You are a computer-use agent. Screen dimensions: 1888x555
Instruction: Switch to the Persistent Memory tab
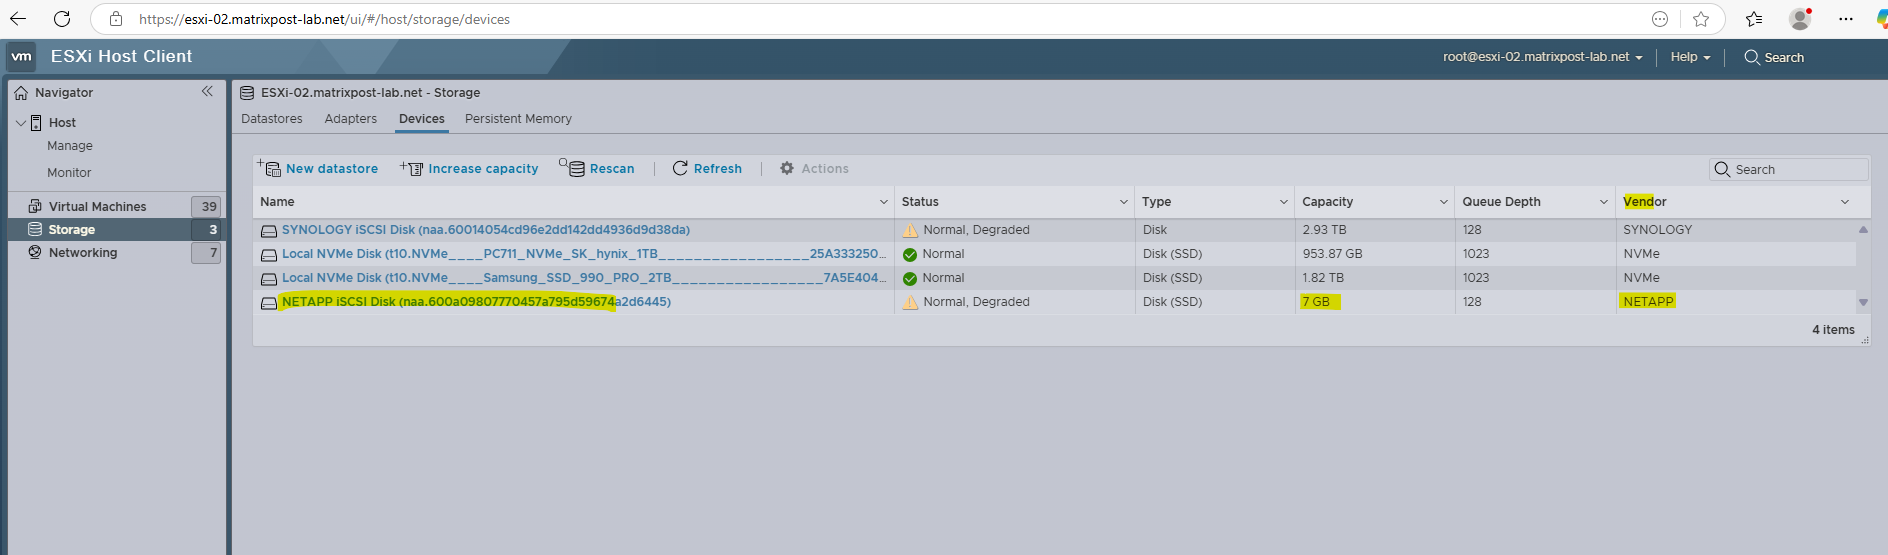(518, 119)
